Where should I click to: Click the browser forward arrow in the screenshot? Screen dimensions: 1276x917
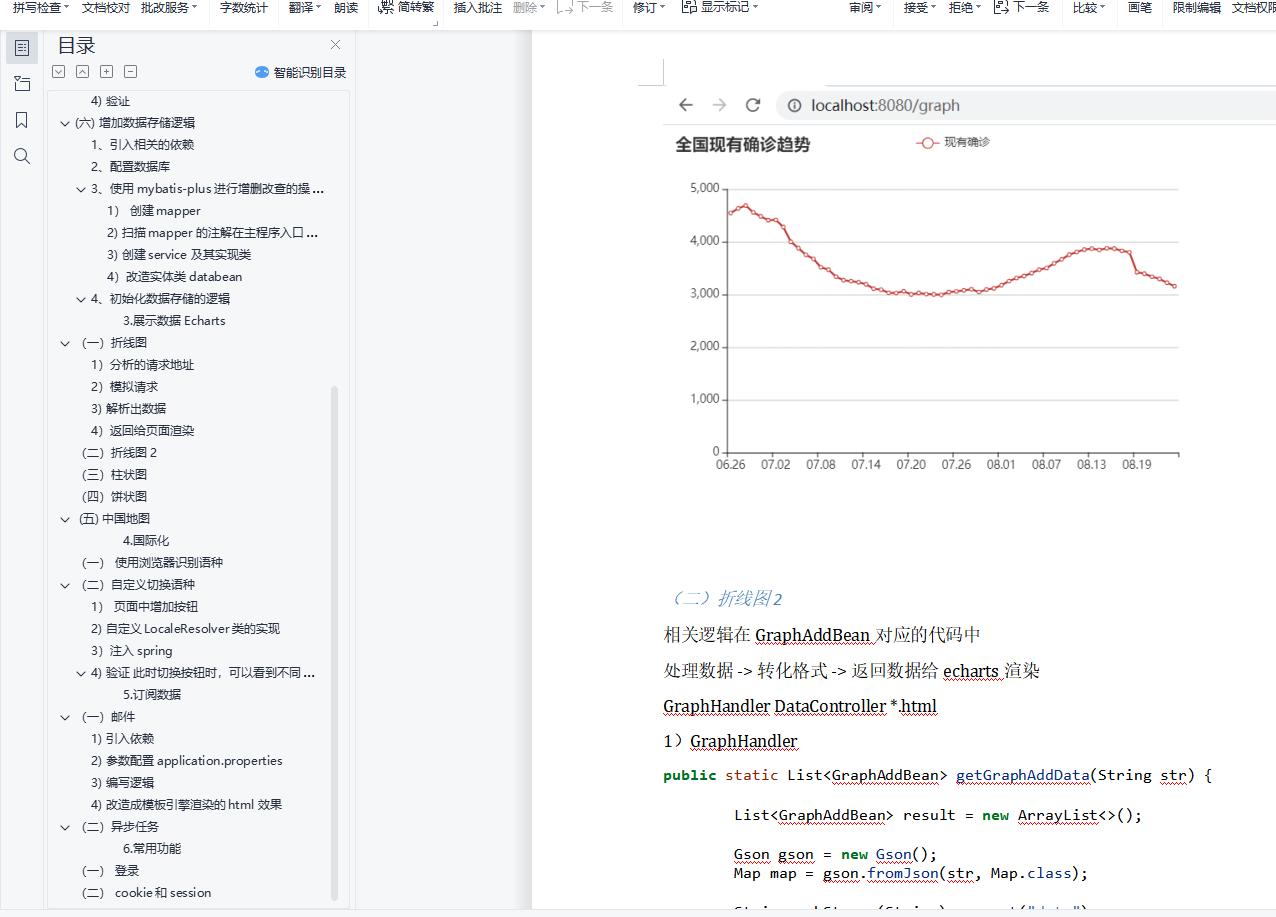tap(719, 105)
